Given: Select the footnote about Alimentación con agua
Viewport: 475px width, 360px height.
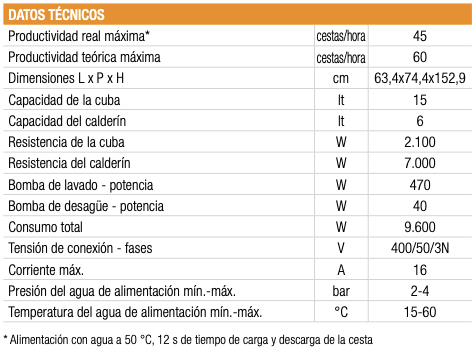Looking at the screenshot, I should click(188, 340).
